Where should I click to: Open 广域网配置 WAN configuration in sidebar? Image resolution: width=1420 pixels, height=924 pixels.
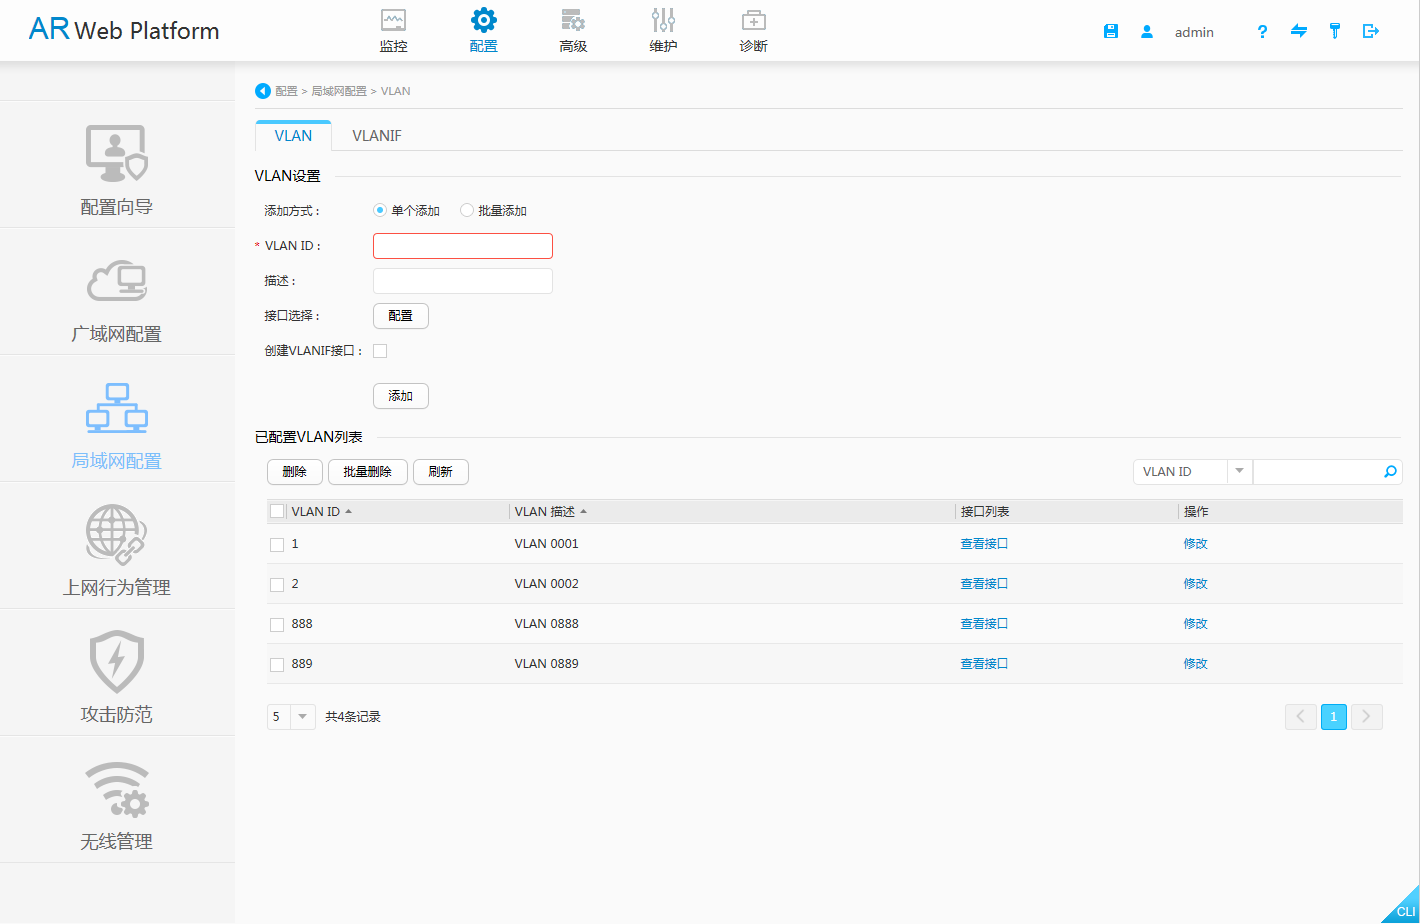pyautogui.click(x=117, y=292)
